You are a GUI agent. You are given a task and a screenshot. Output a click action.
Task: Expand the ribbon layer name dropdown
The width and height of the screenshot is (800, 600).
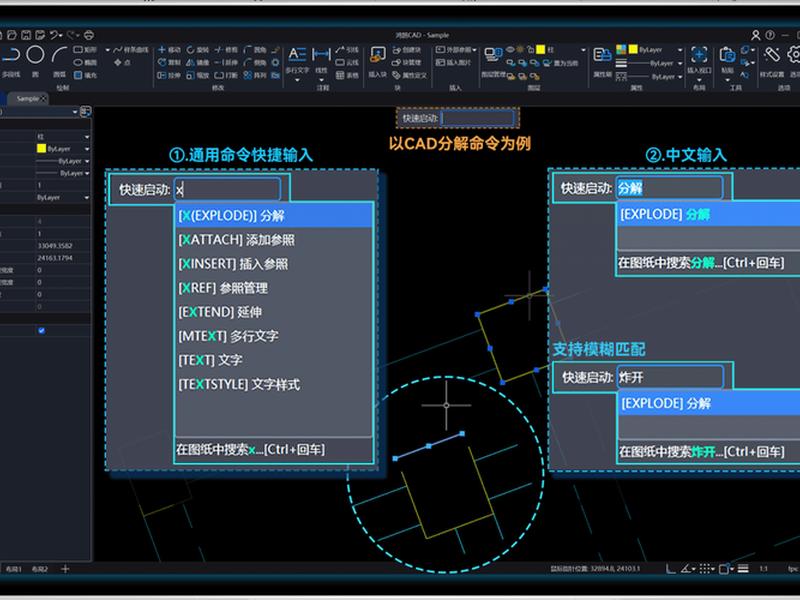[x=583, y=49]
